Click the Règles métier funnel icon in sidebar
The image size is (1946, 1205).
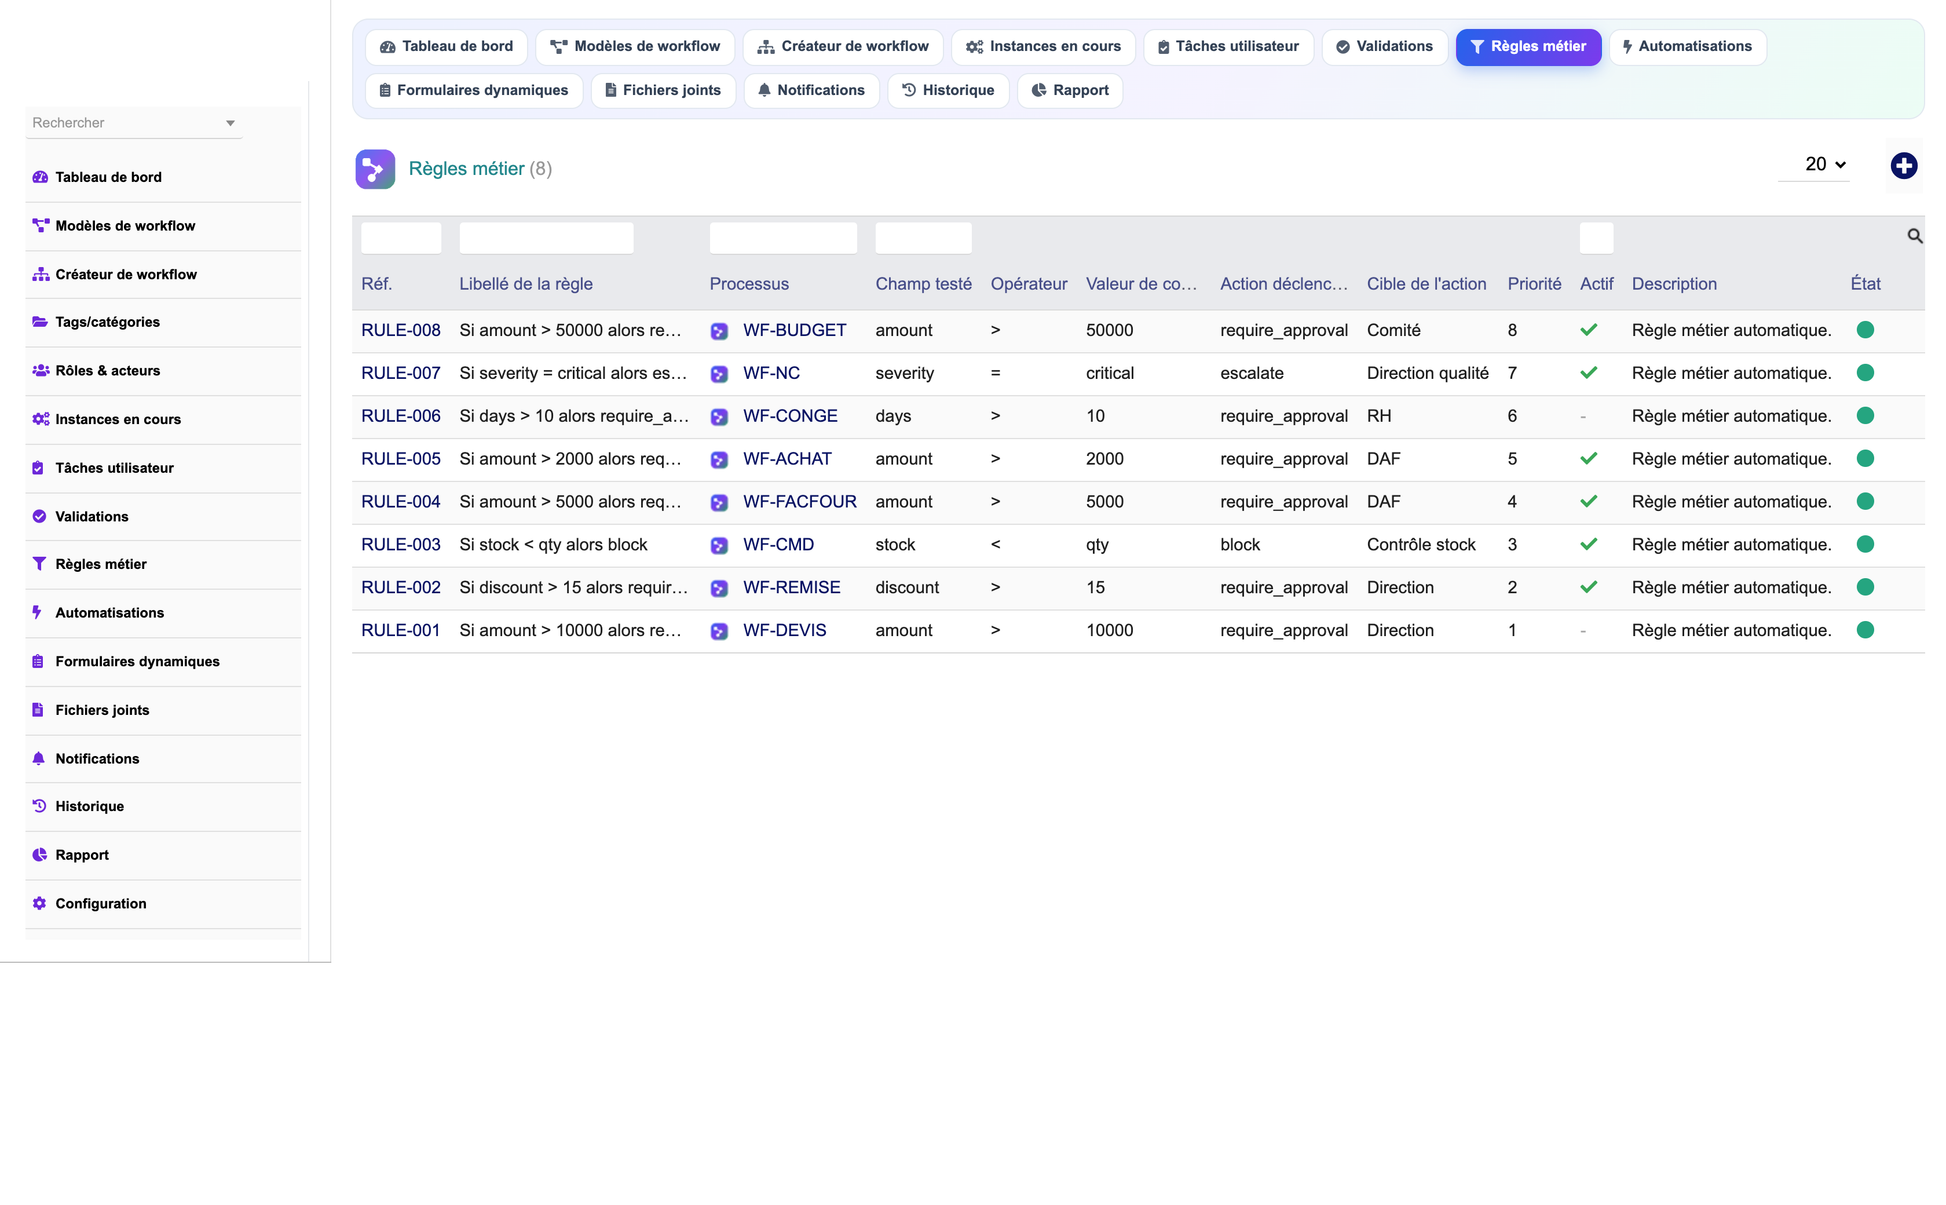39,564
